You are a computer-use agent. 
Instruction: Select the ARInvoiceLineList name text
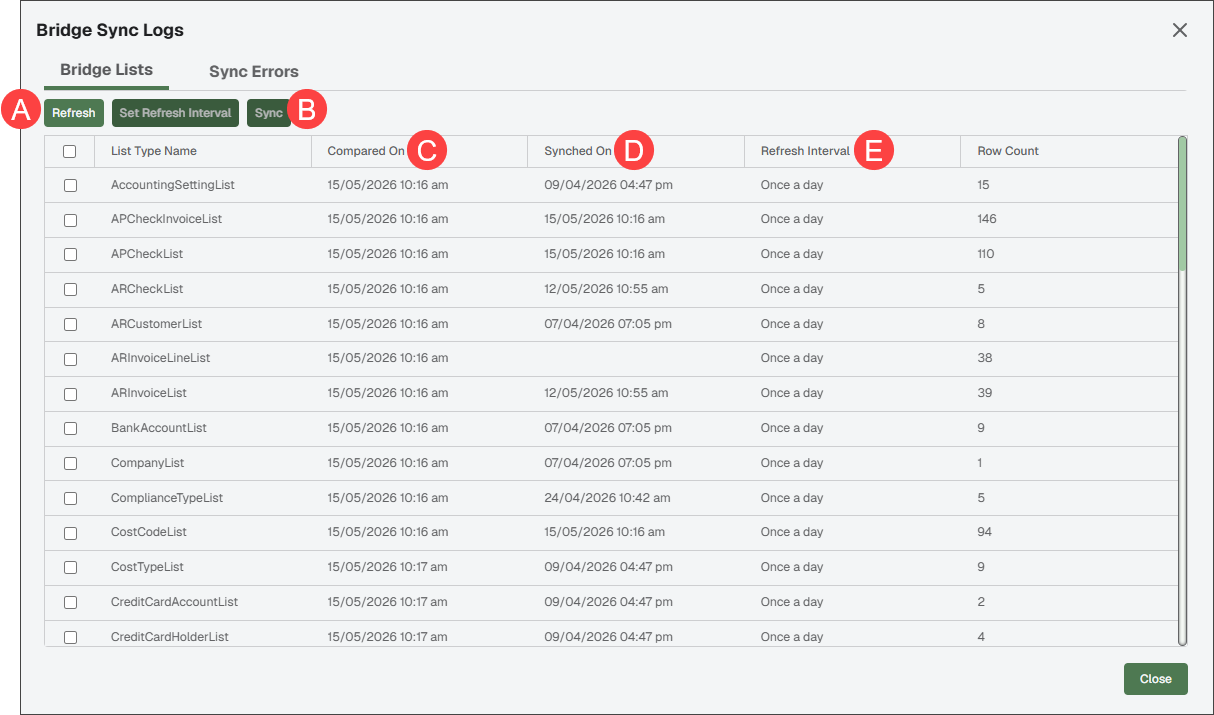[161, 358]
